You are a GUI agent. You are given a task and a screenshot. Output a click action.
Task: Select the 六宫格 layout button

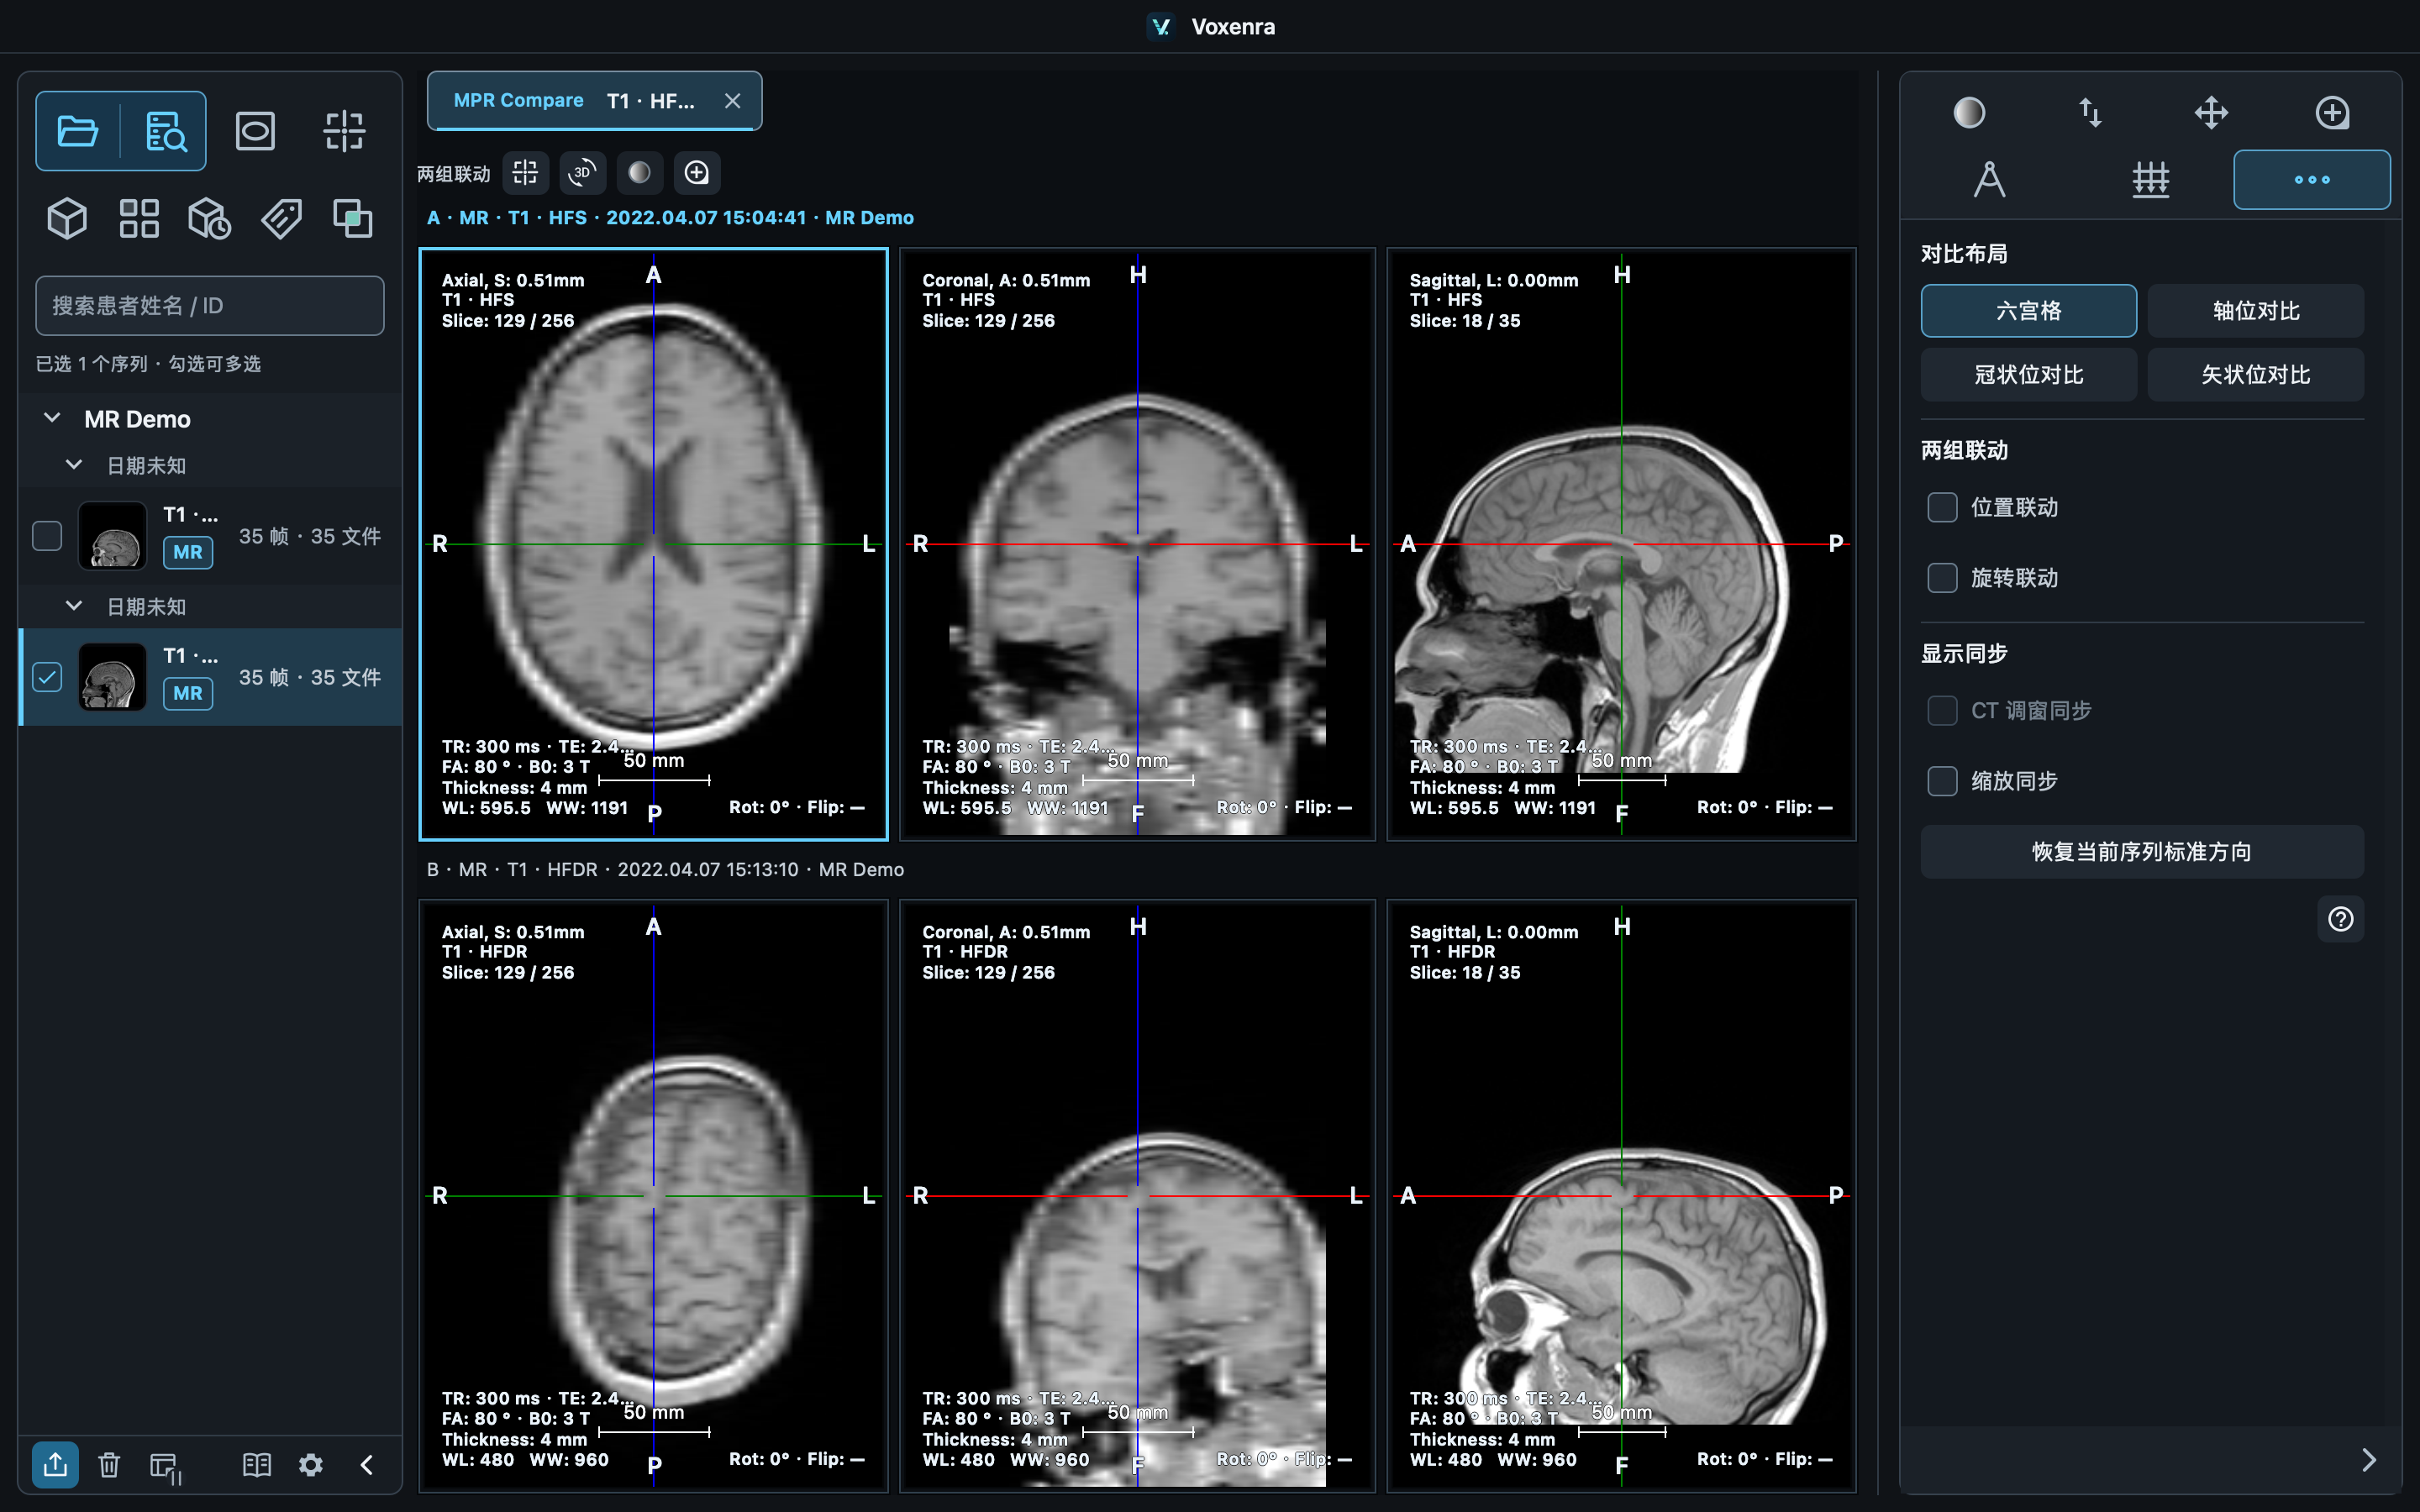click(2028, 311)
